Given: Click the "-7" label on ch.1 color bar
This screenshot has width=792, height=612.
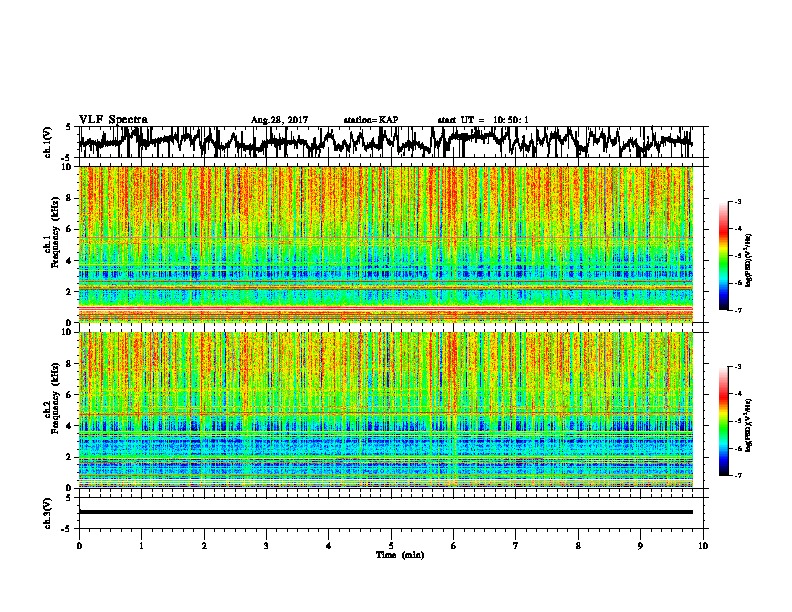Looking at the screenshot, I should [x=738, y=310].
